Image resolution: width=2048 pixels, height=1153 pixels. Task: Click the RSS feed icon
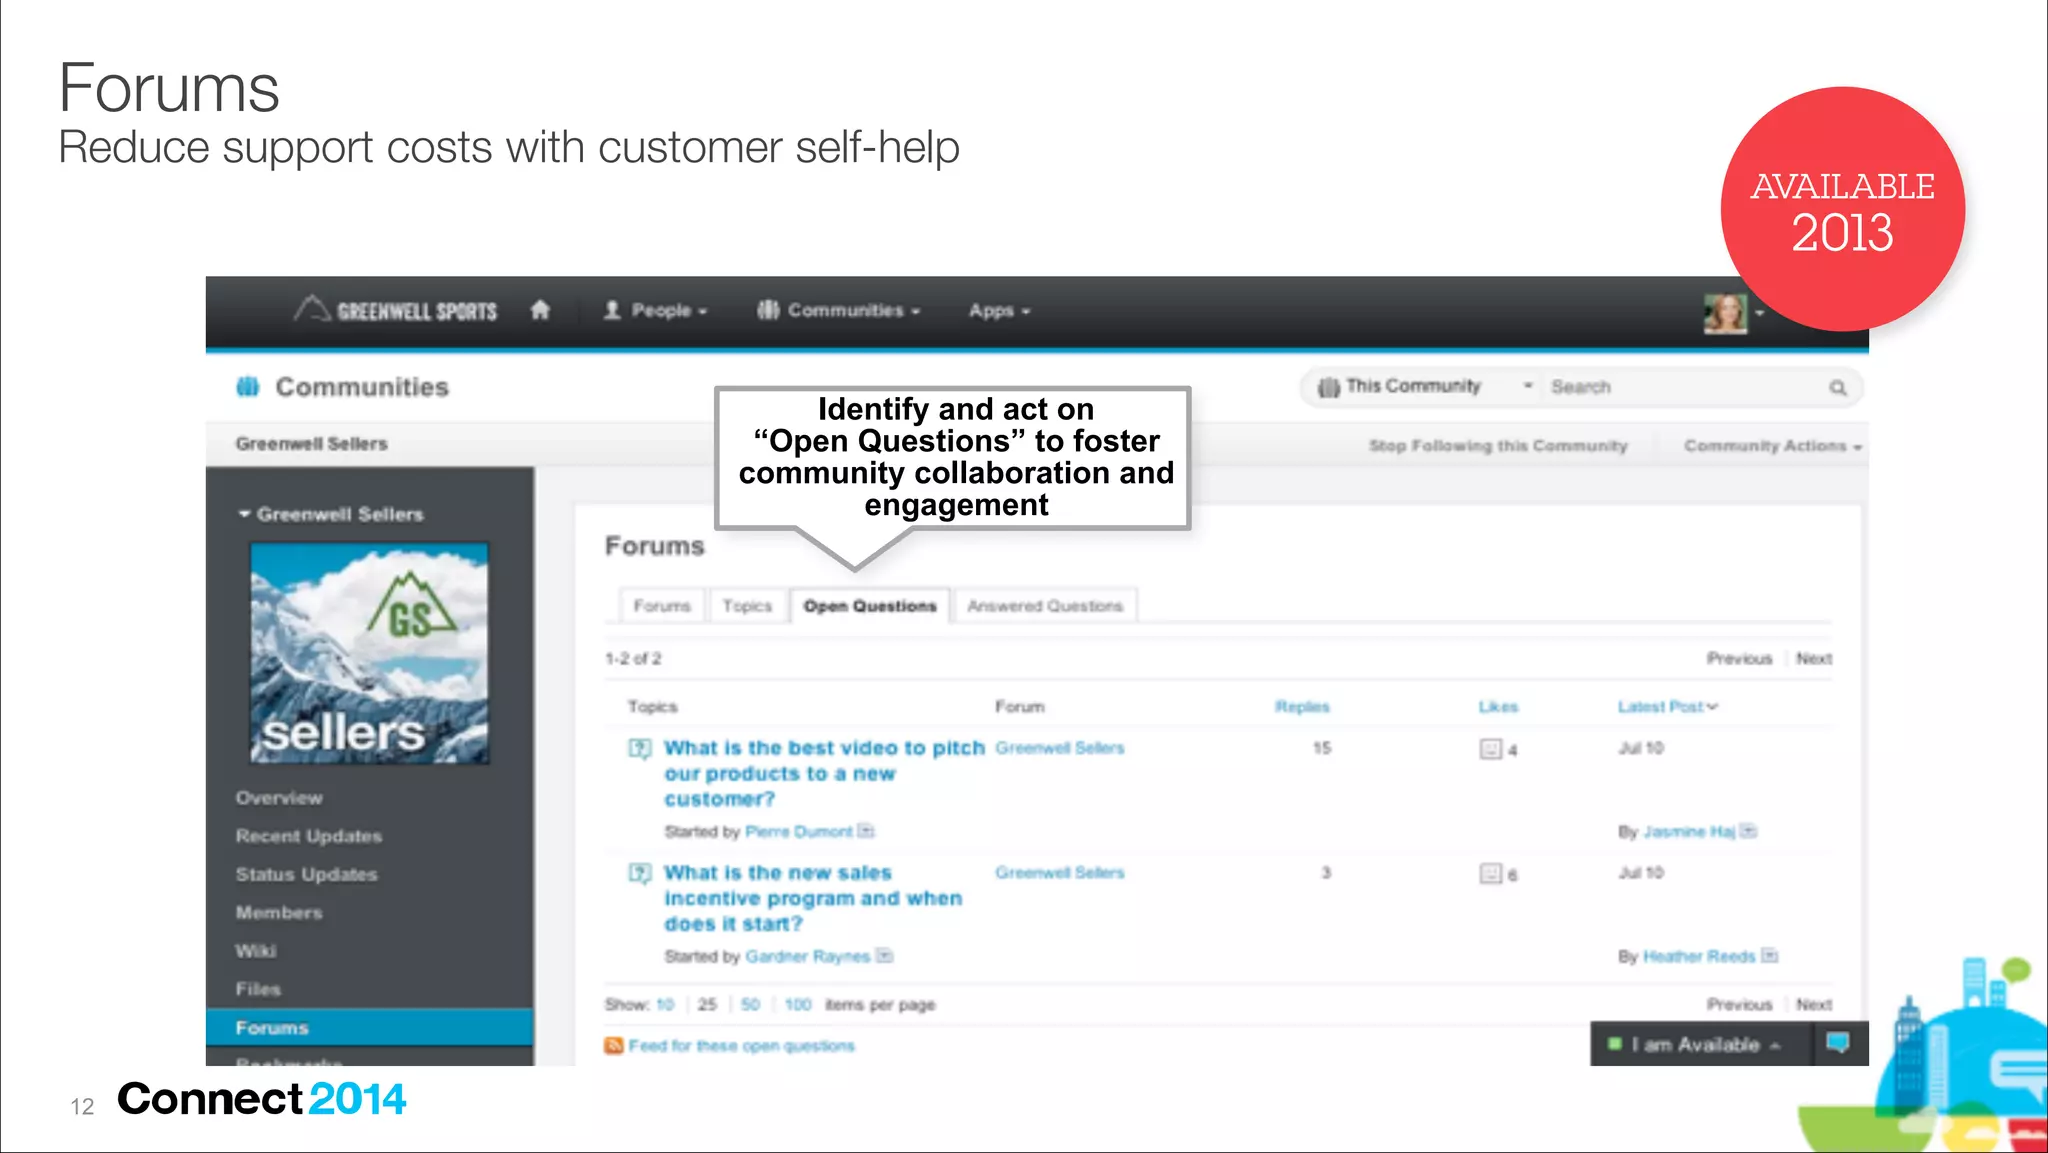[614, 1046]
